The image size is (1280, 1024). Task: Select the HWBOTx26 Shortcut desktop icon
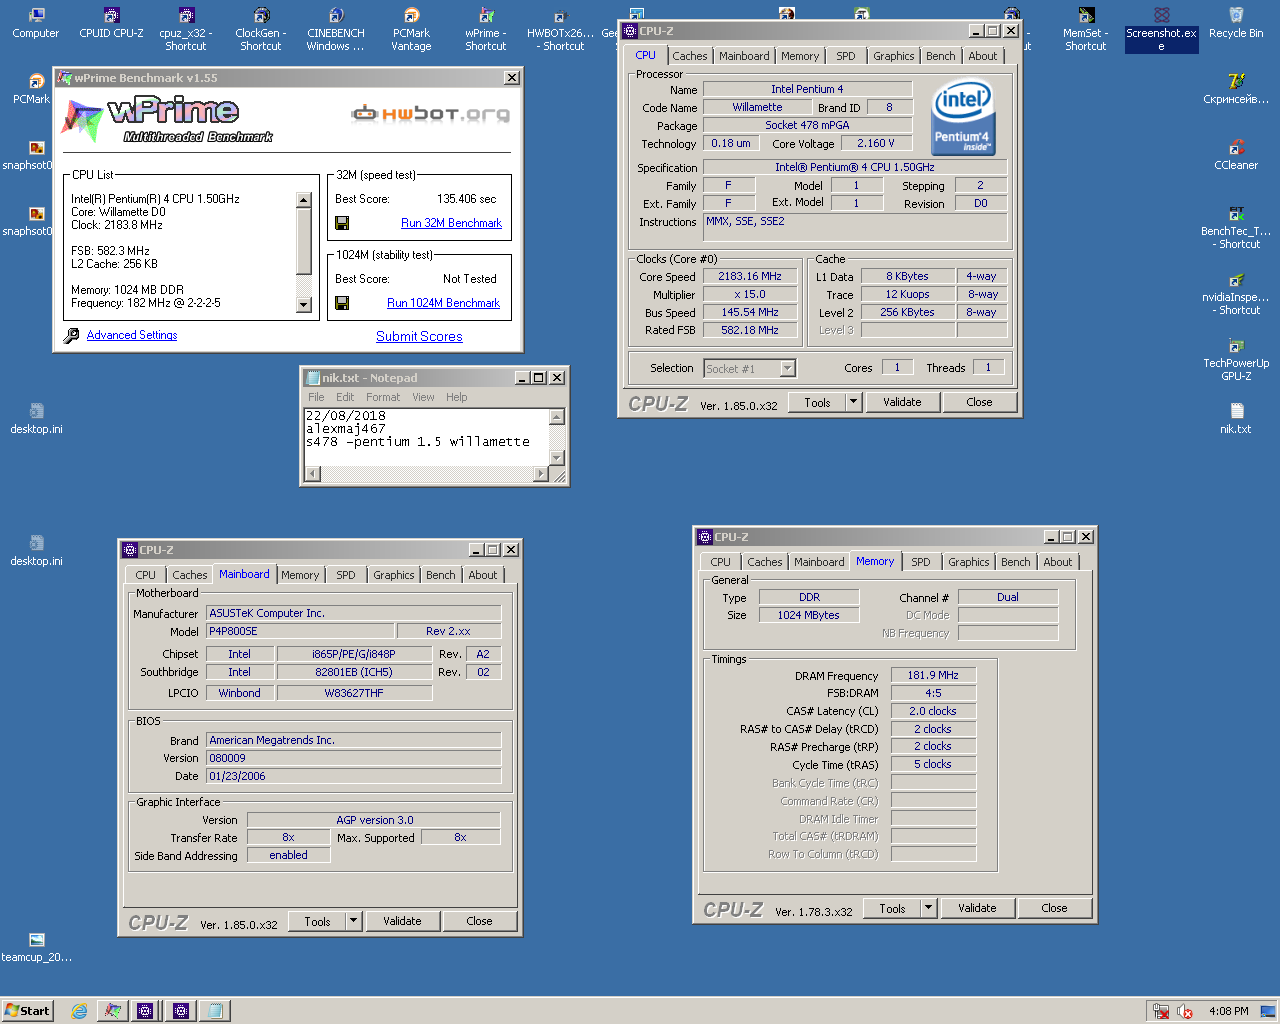[x=560, y=30]
